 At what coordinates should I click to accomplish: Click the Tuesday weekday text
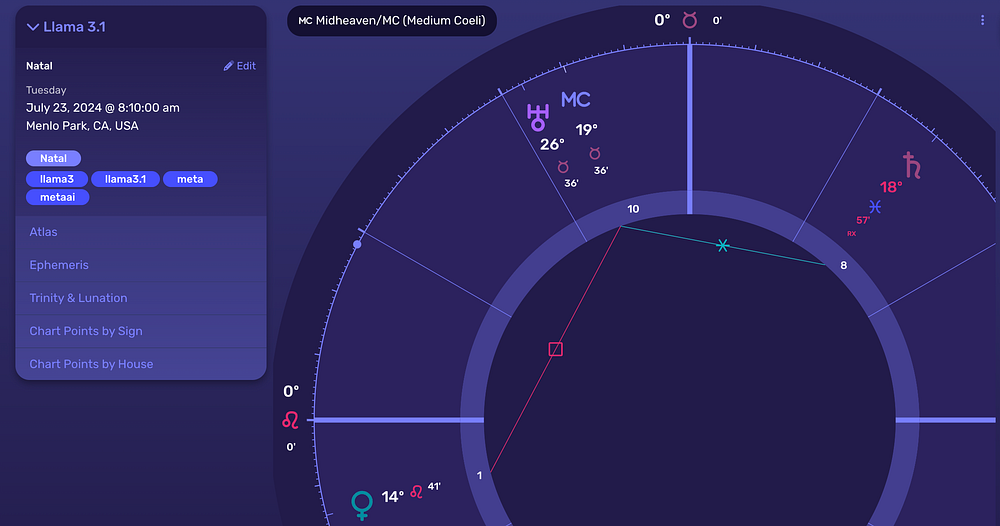tap(46, 91)
